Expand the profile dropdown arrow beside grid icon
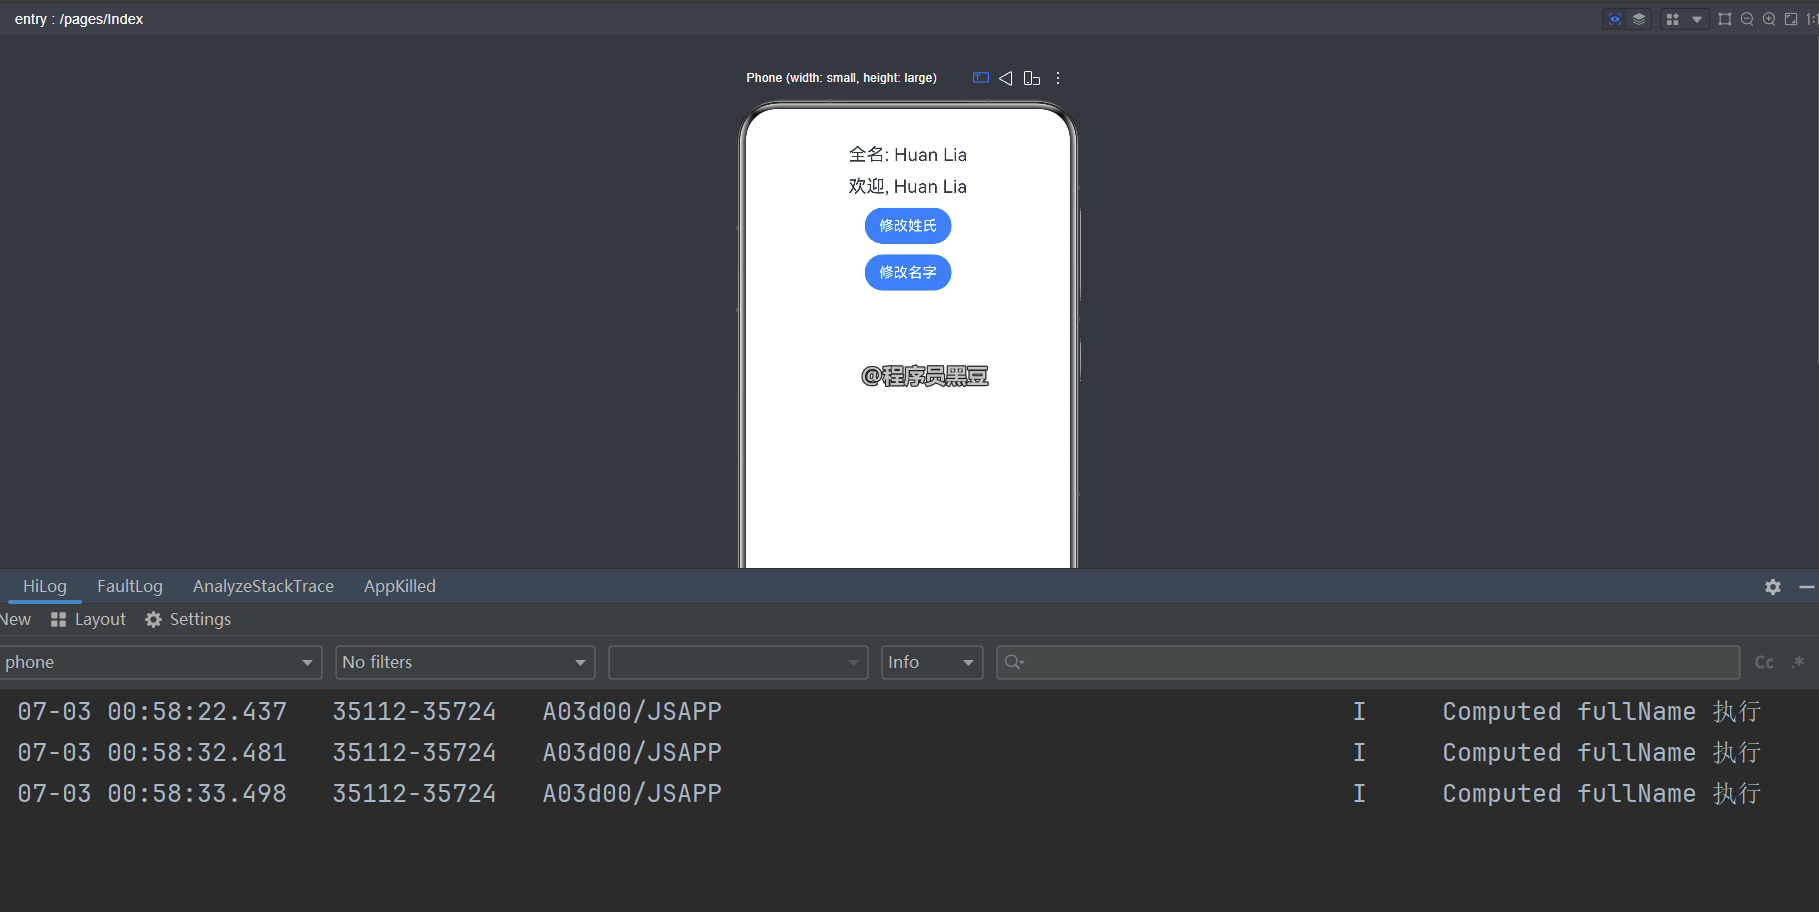The image size is (1819, 912). click(x=1696, y=19)
